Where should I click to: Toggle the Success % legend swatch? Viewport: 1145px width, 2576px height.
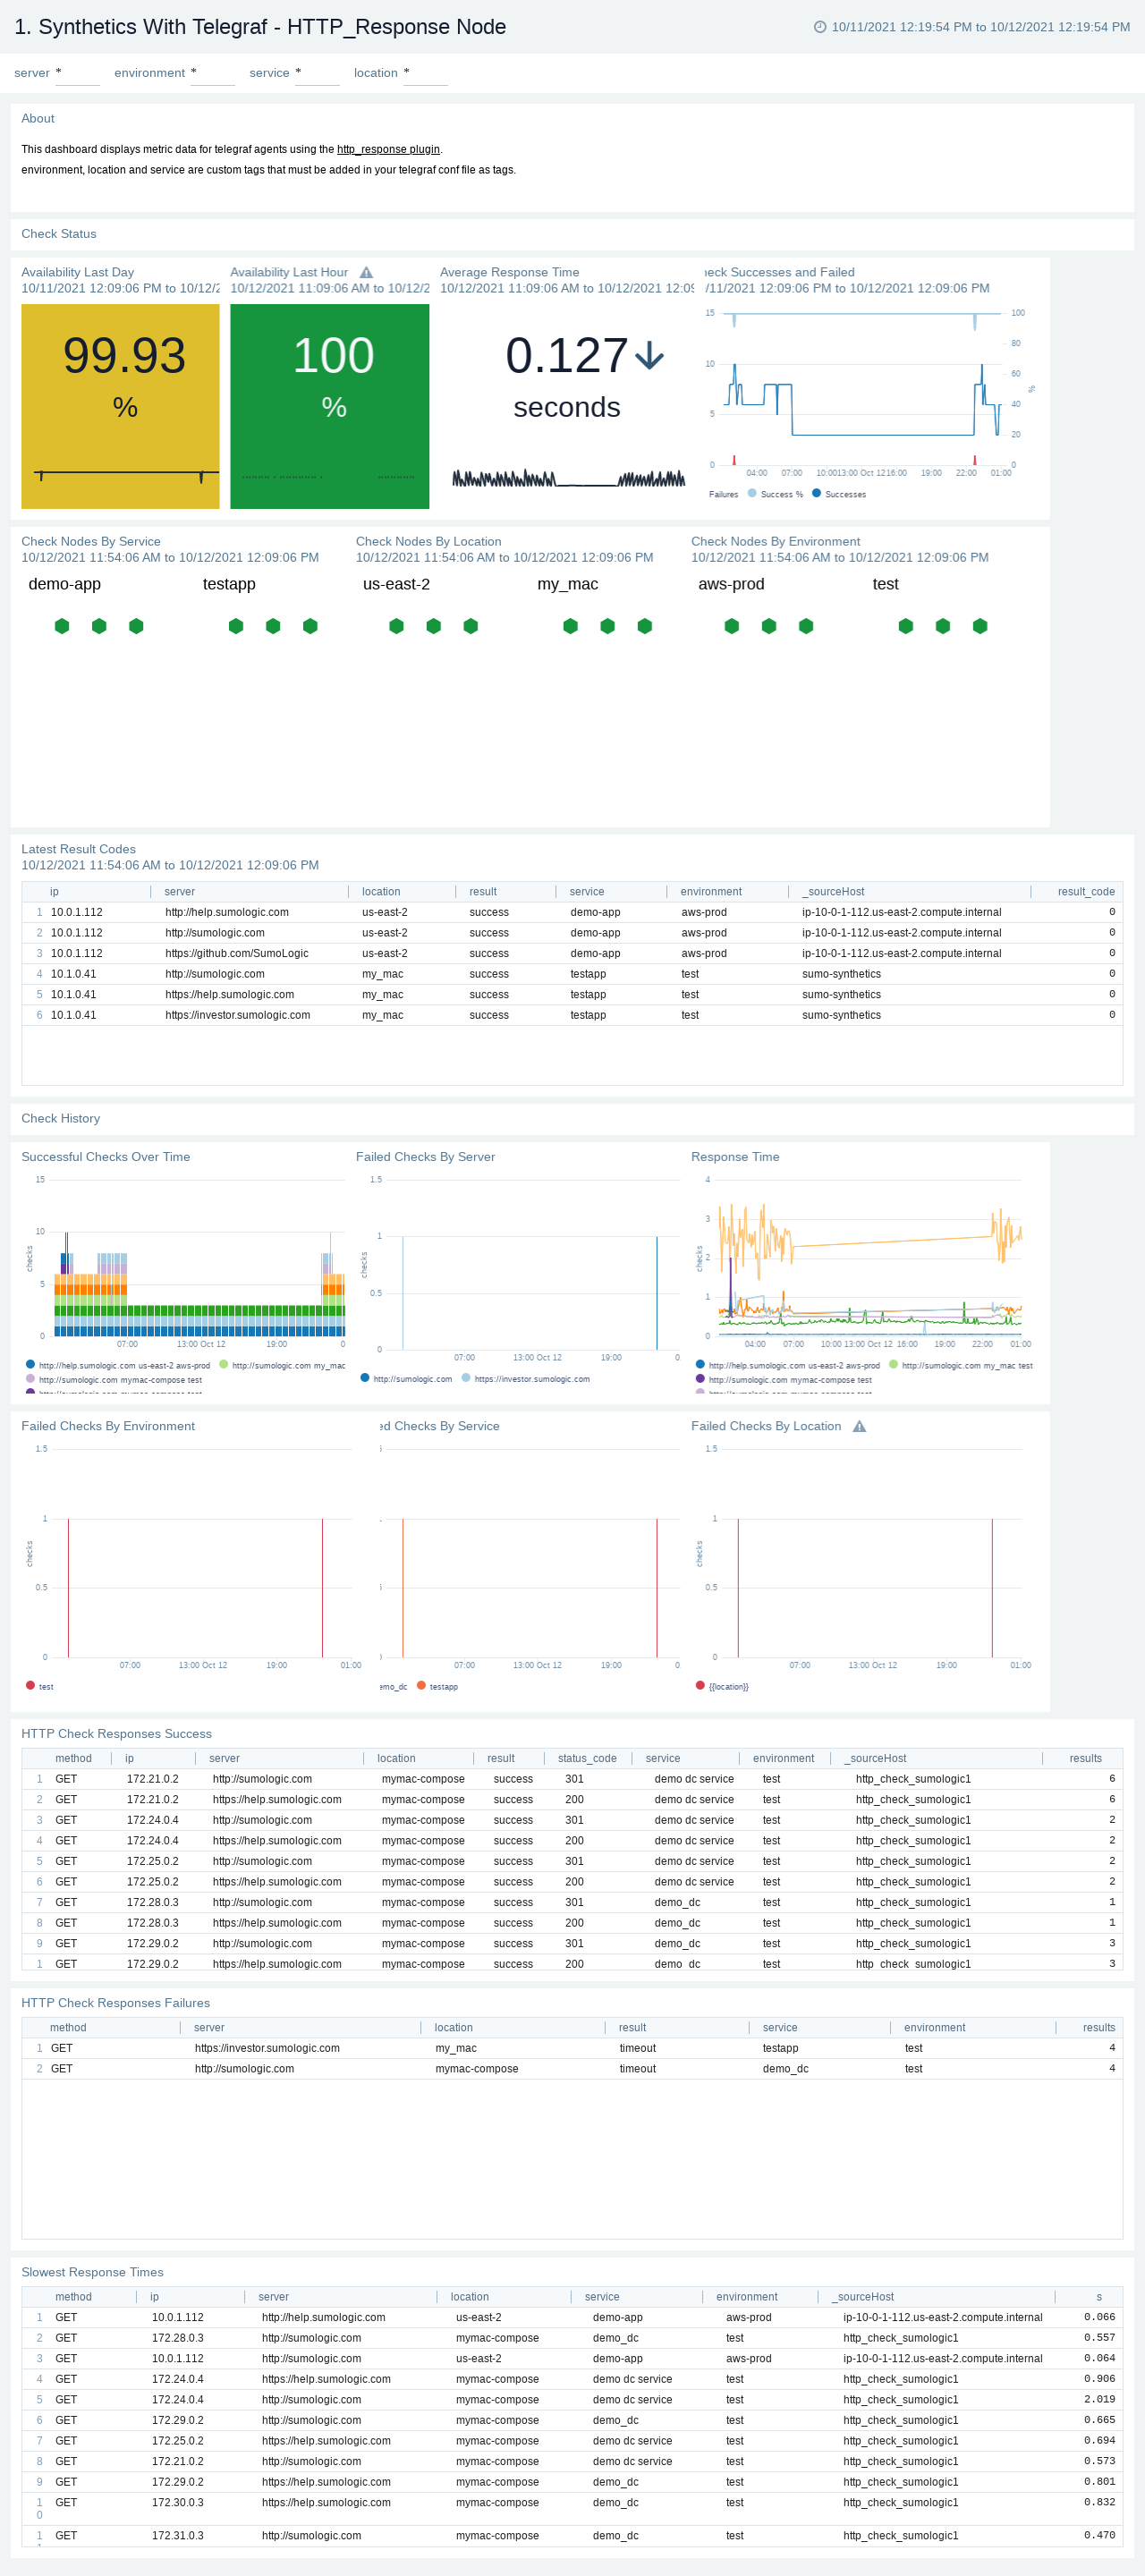[x=752, y=493]
